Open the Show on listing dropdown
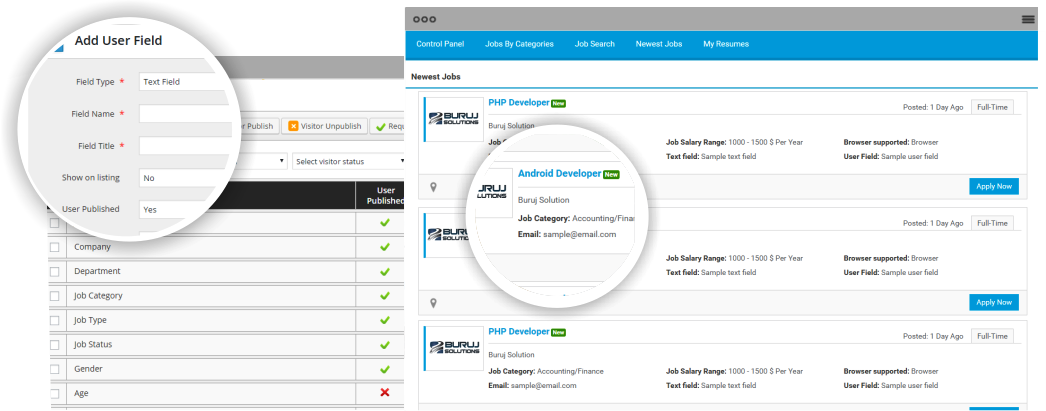 point(185,178)
